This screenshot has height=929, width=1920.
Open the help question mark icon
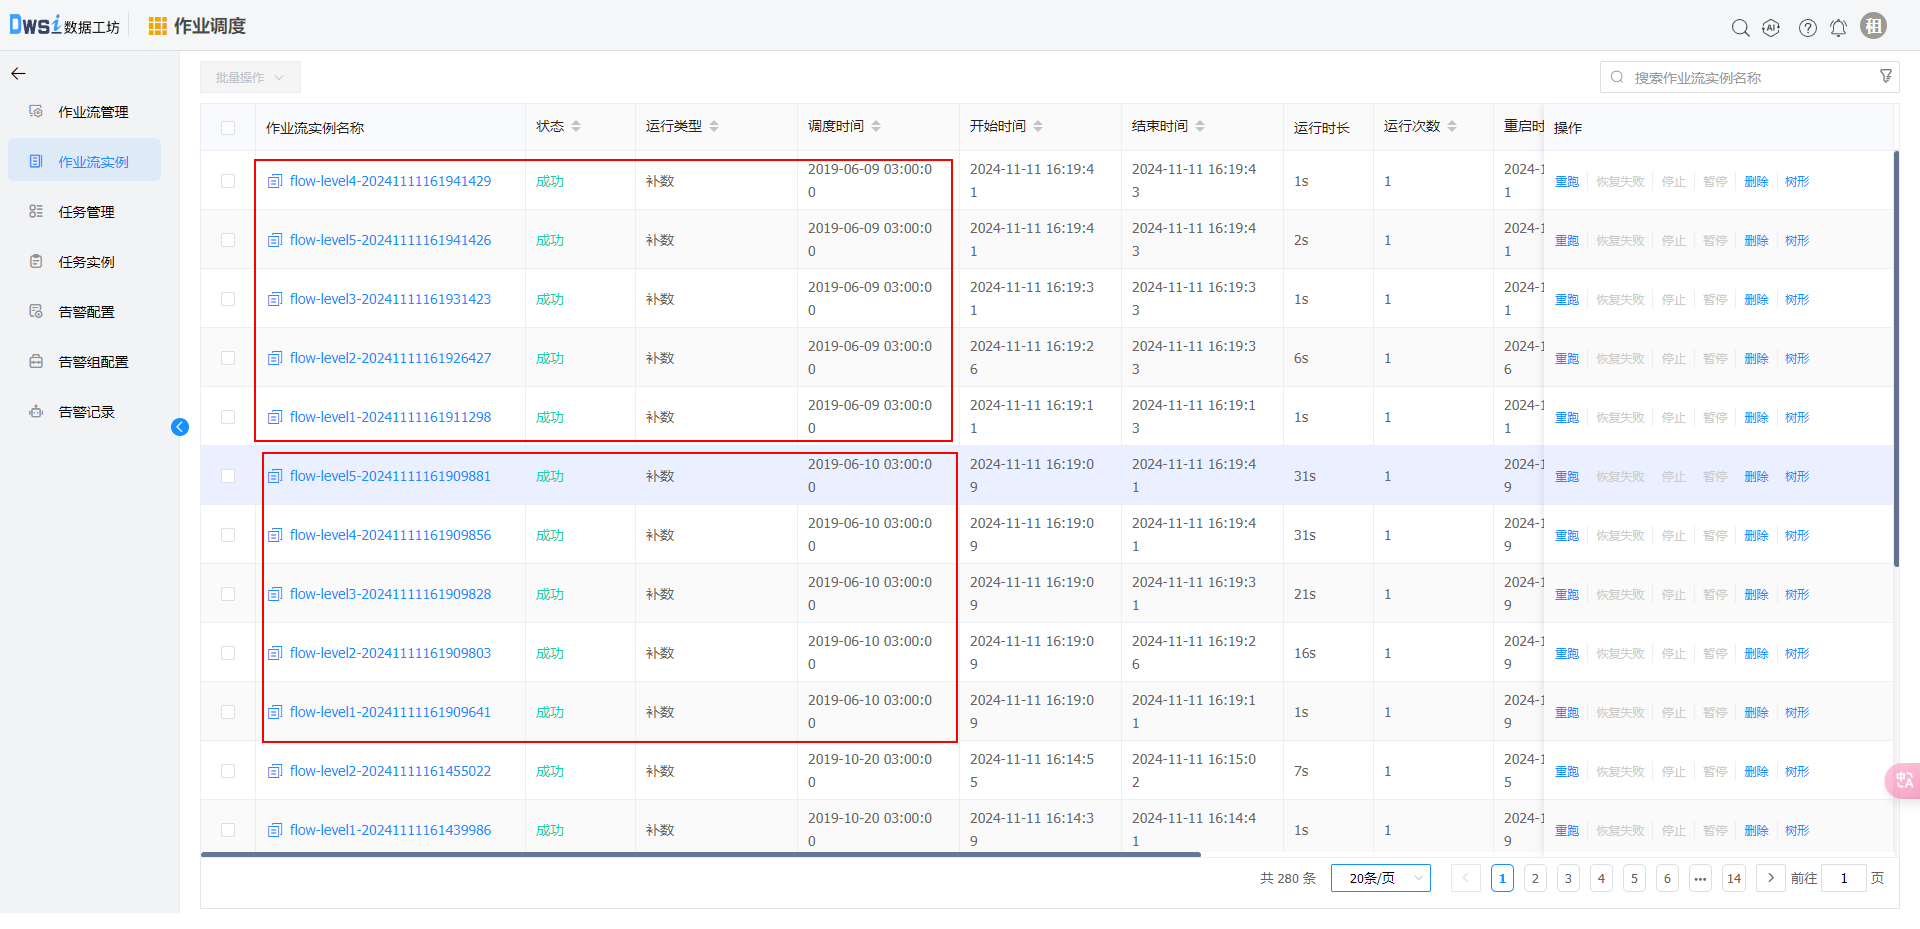click(x=1807, y=28)
